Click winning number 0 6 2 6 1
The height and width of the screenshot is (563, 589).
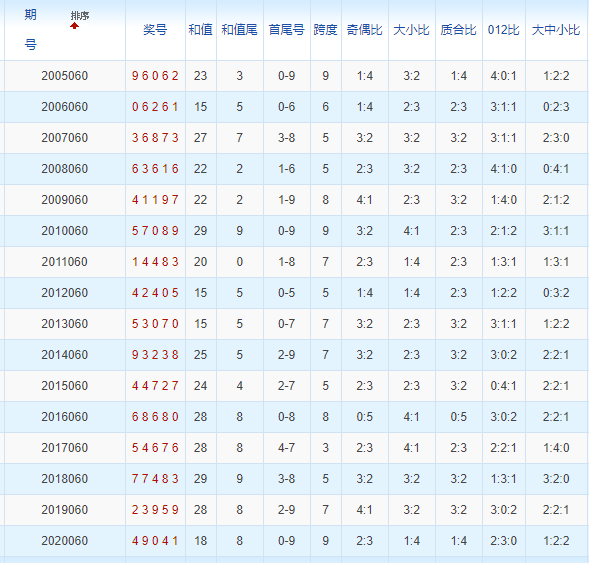click(155, 107)
